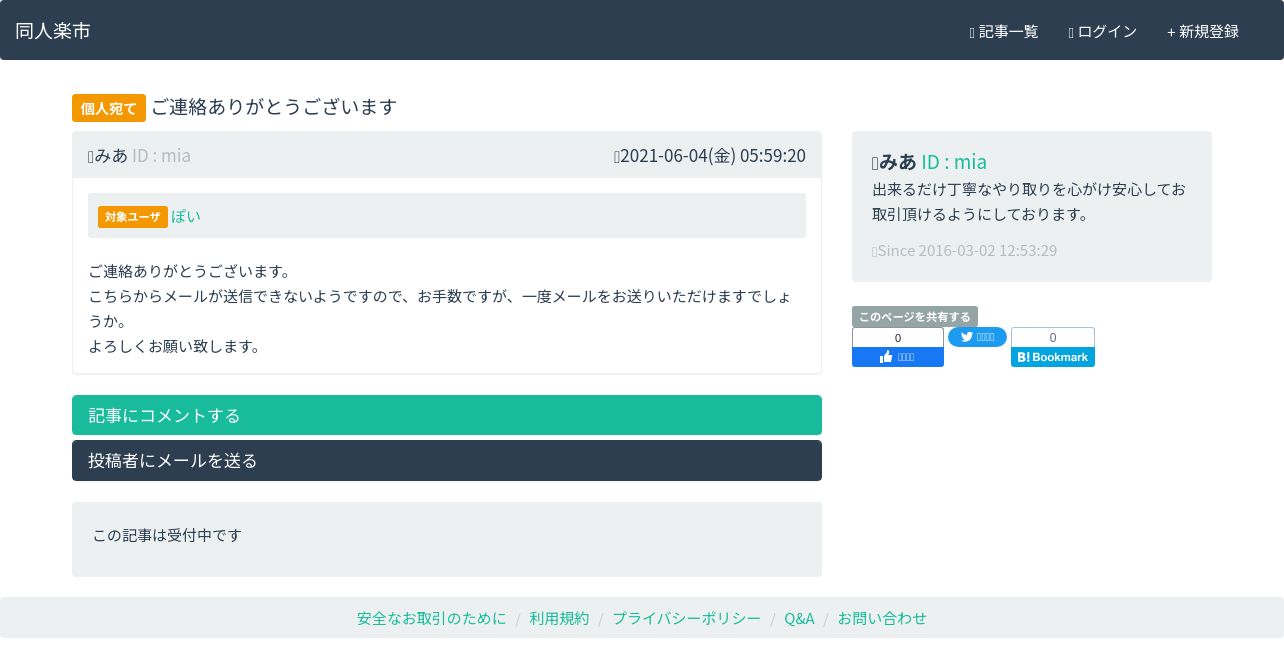The width and height of the screenshot is (1284, 659).
Task: Click the 個人宛て orange tag
Action: (109, 108)
